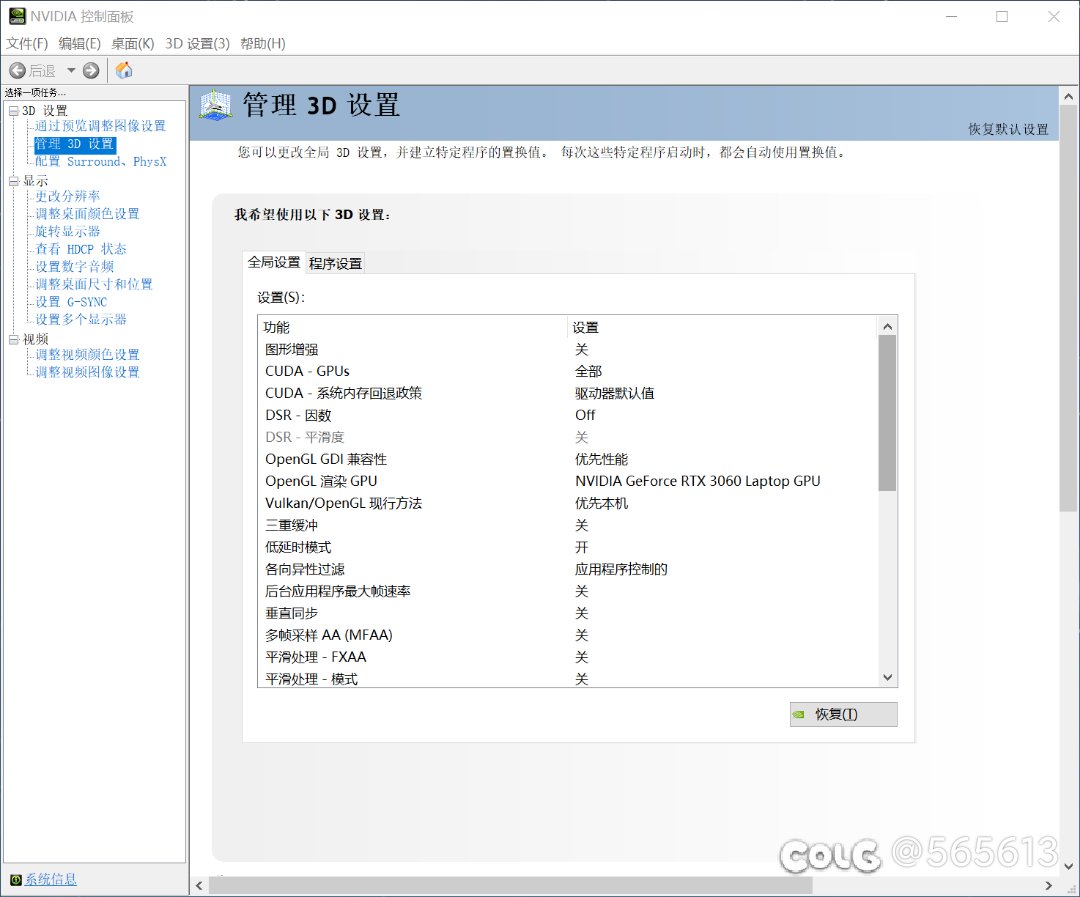Select the 多帧采样 AA (MFAA) row

[568, 635]
